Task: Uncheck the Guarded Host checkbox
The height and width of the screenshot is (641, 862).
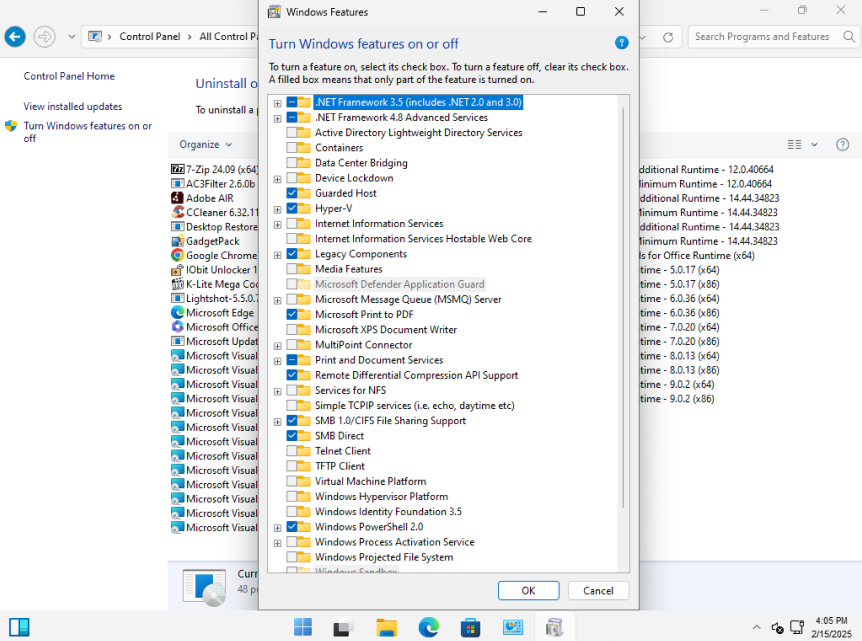Action: pyautogui.click(x=291, y=193)
